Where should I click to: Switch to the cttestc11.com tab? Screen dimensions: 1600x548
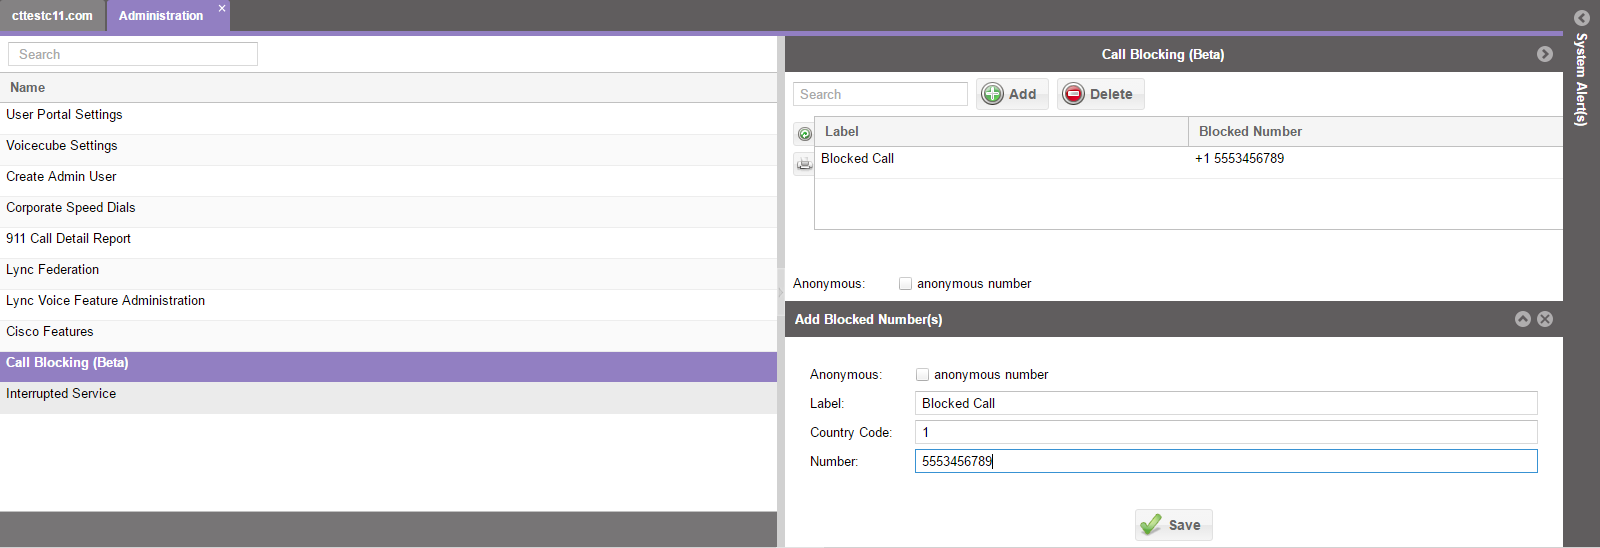pos(52,16)
